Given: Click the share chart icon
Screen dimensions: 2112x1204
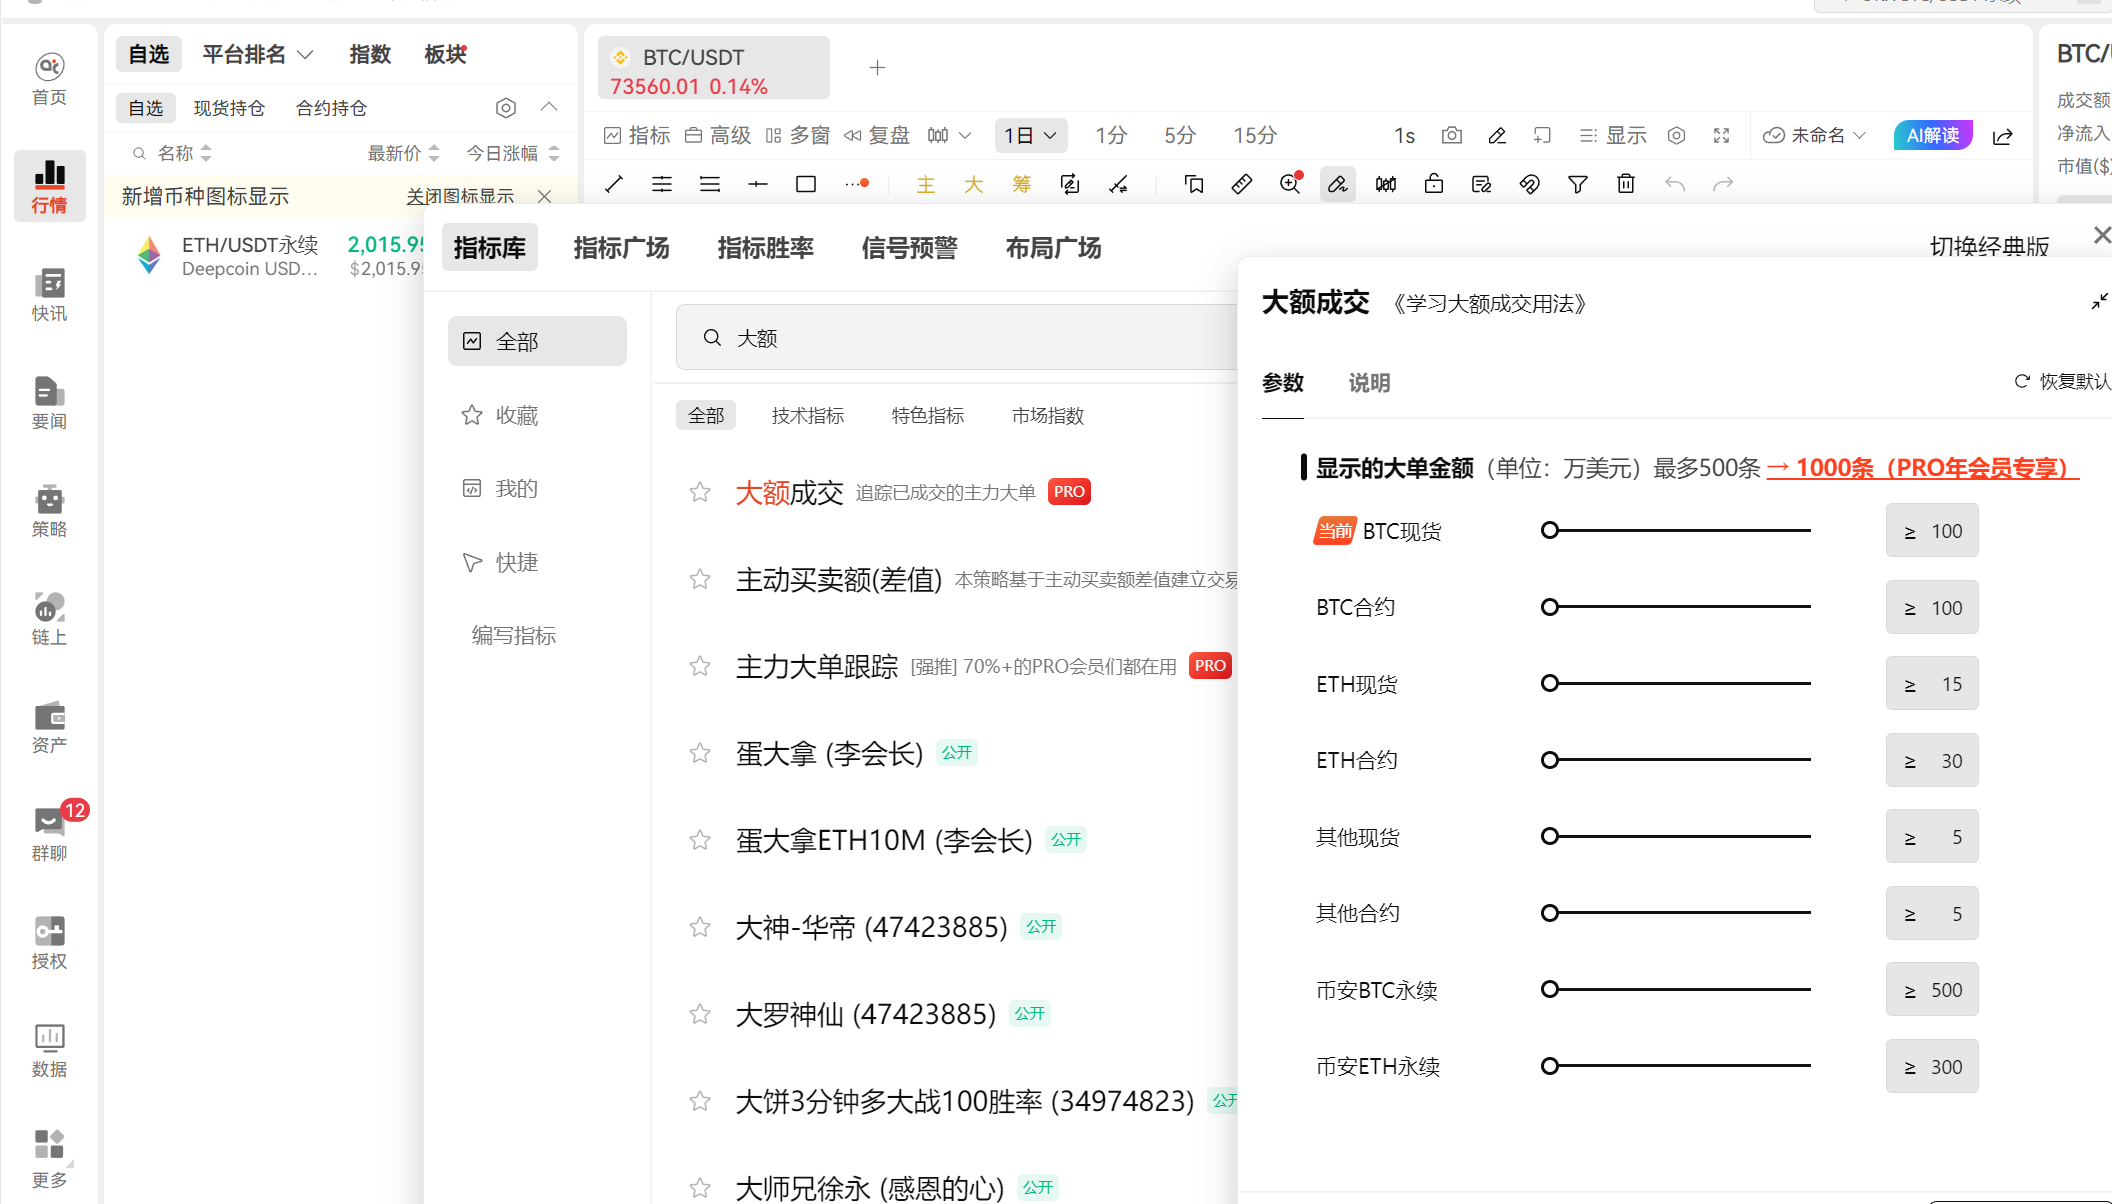Looking at the screenshot, I should (x=2002, y=136).
